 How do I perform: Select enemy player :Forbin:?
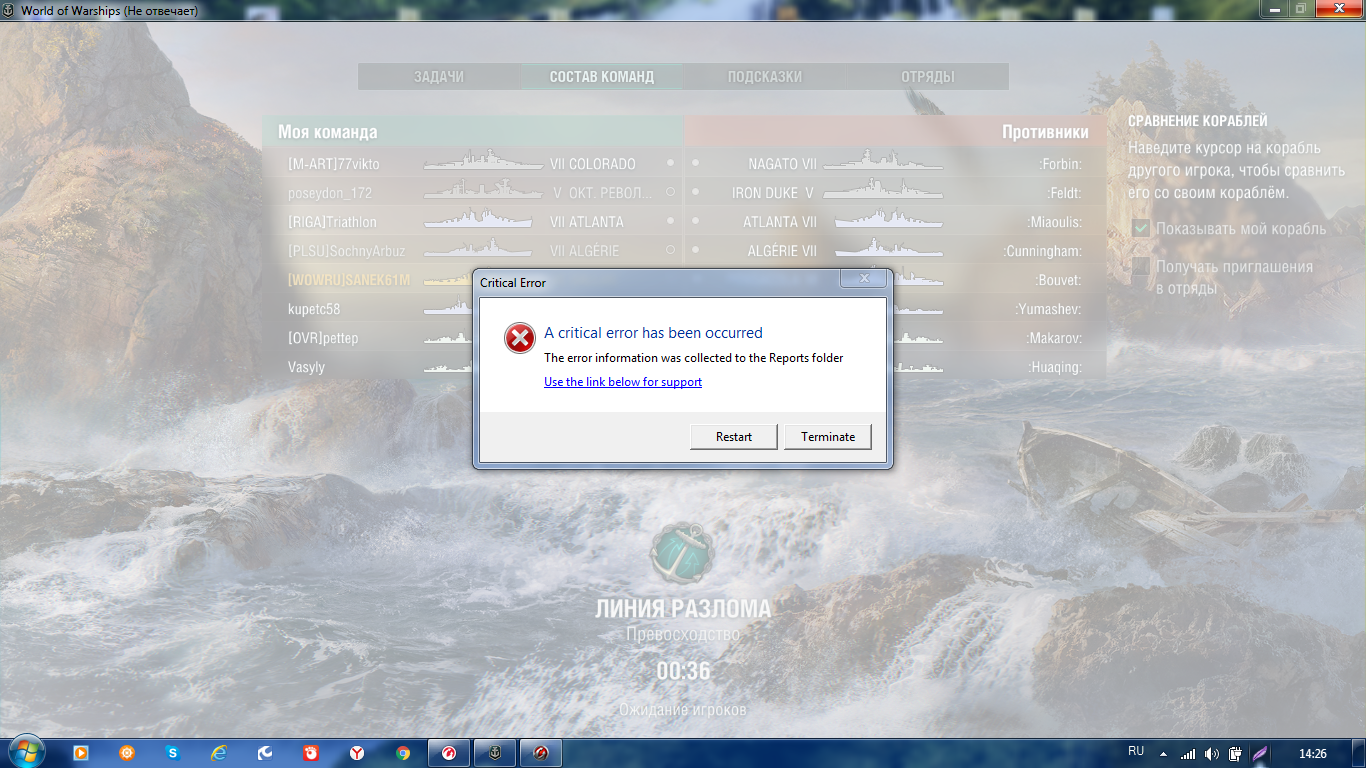pyautogui.click(x=1060, y=164)
